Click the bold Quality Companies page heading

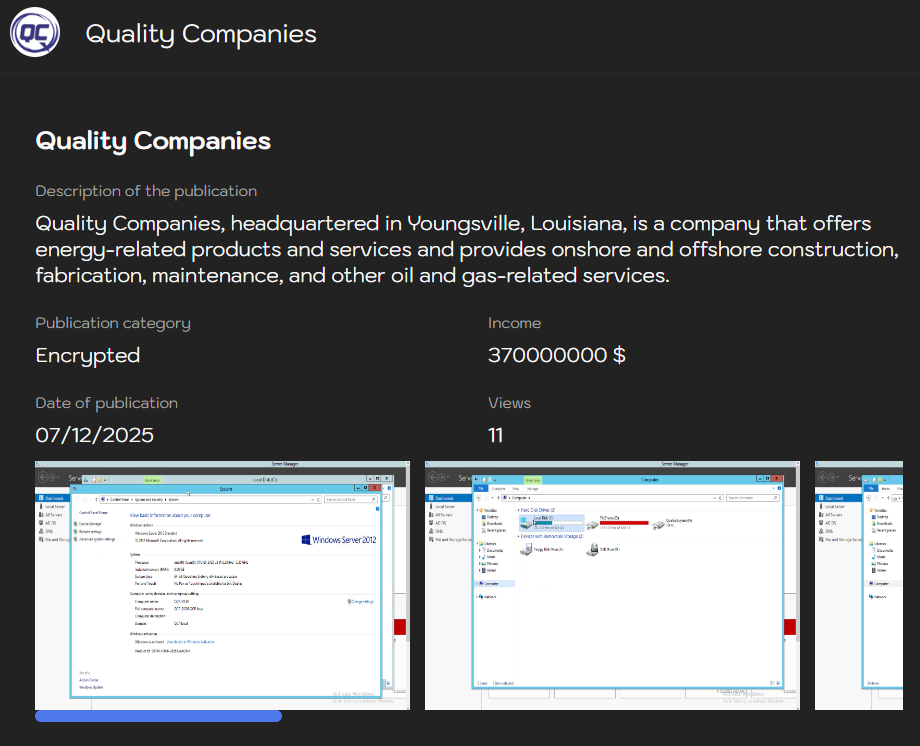[x=153, y=141]
